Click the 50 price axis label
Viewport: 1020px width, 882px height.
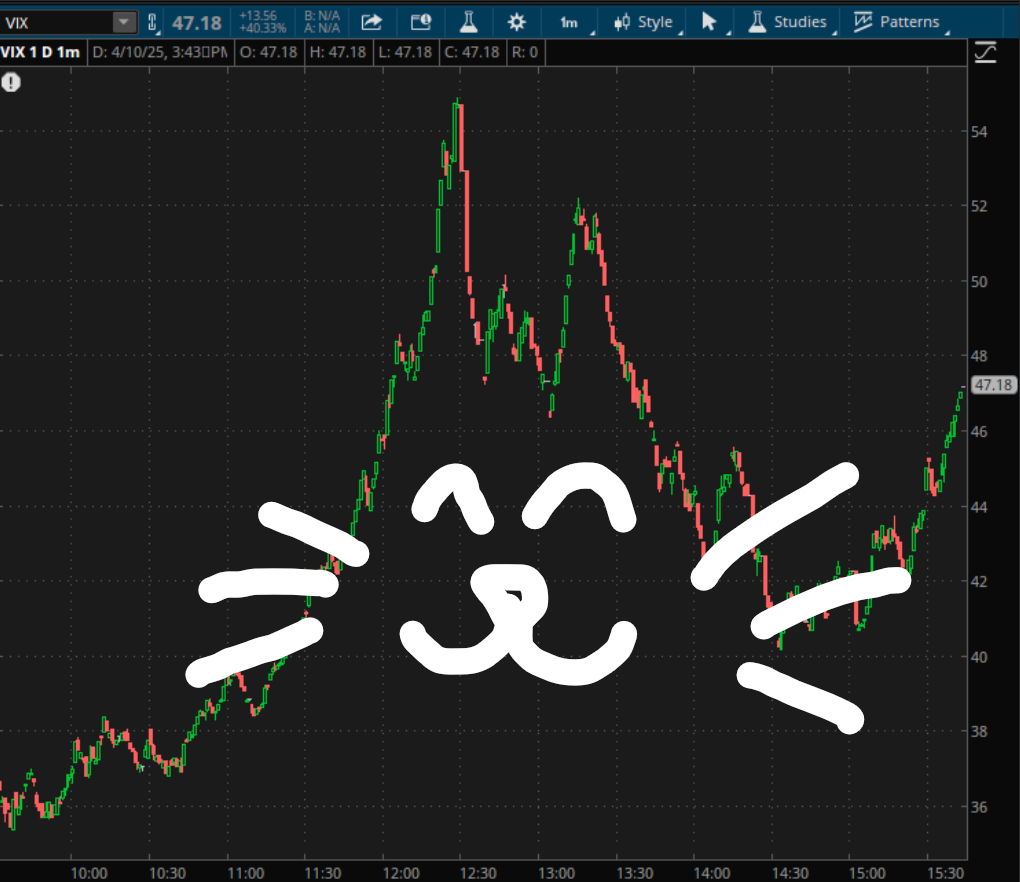(x=978, y=282)
